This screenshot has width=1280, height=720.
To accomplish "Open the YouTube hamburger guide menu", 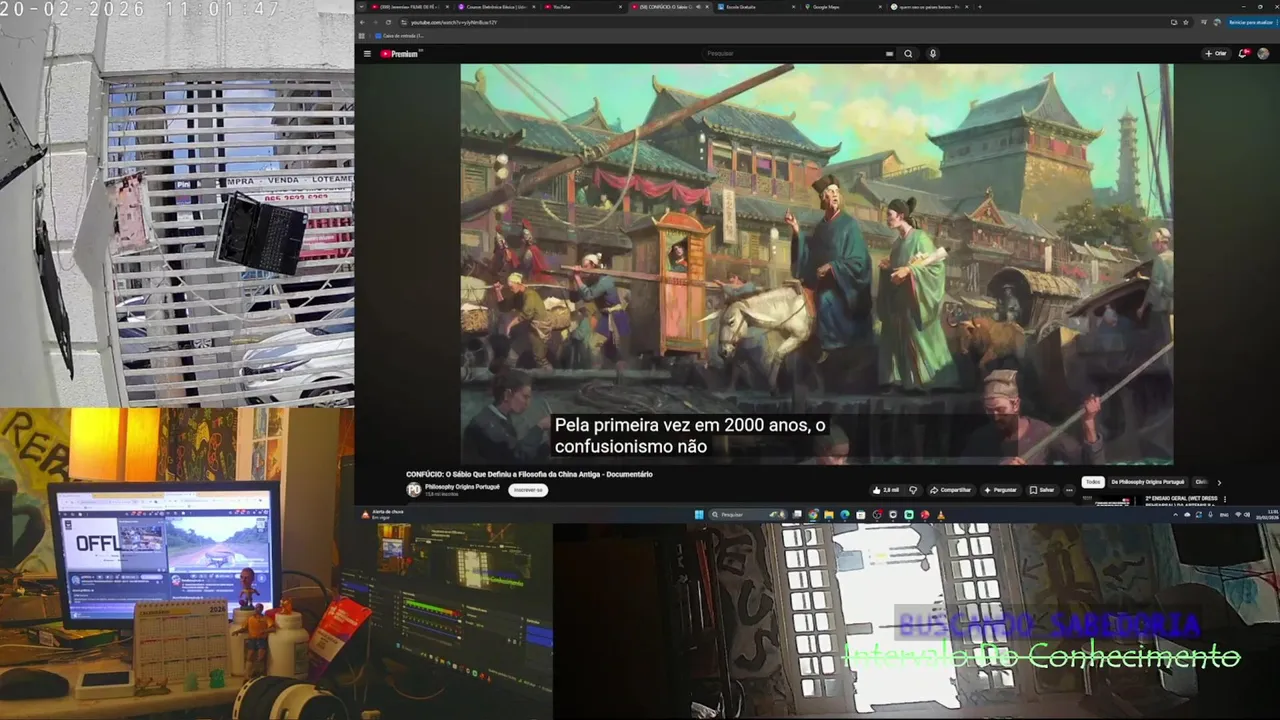I will 367,54.
